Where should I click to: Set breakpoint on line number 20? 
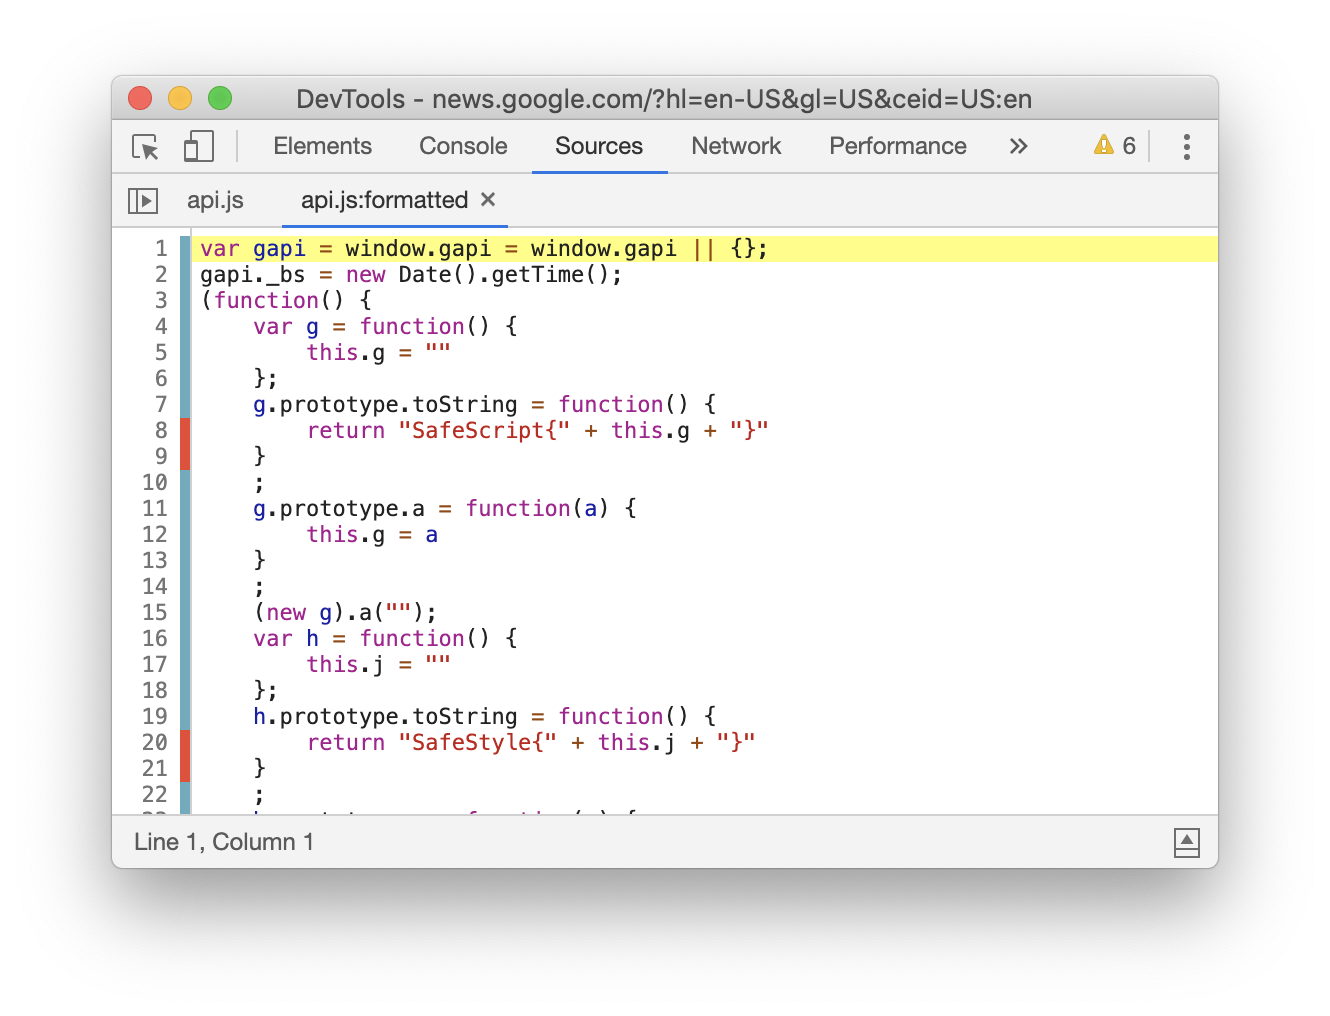pos(154,742)
